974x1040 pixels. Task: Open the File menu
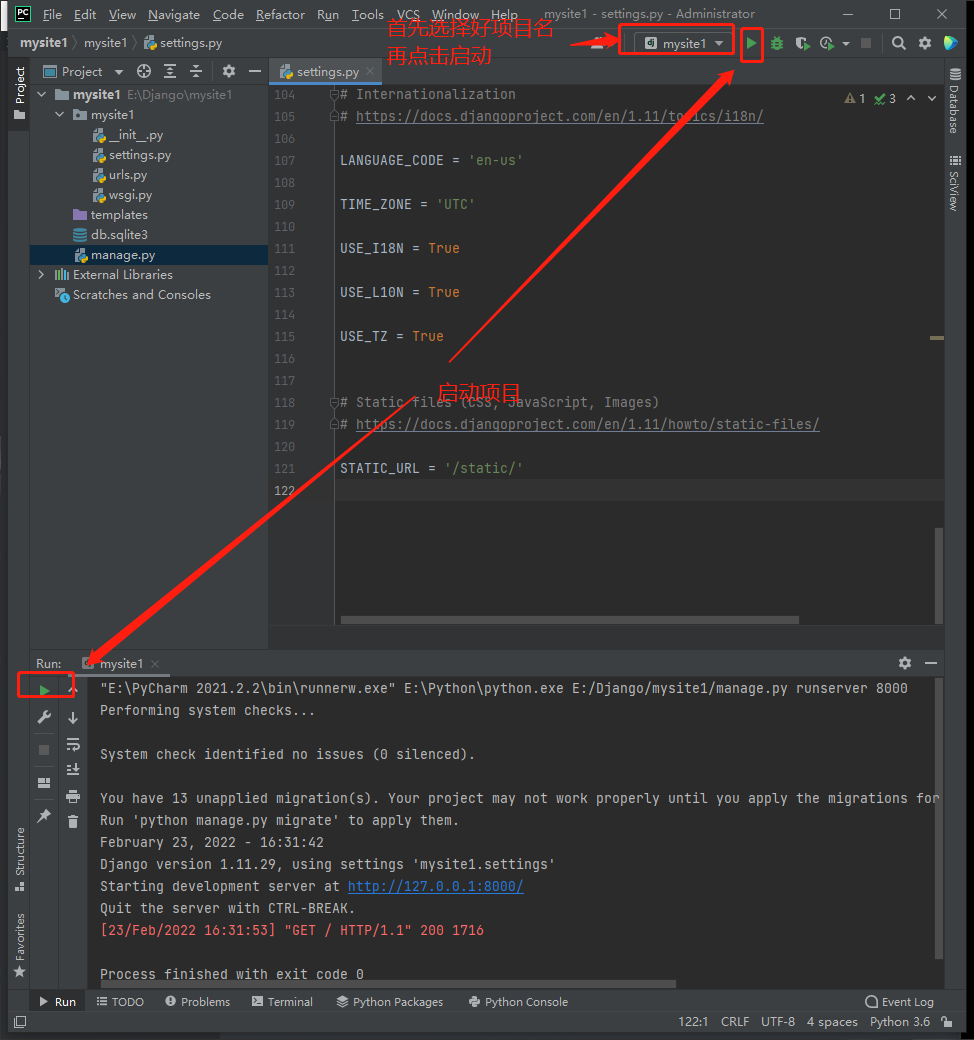pyautogui.click(x=52, y=15)
